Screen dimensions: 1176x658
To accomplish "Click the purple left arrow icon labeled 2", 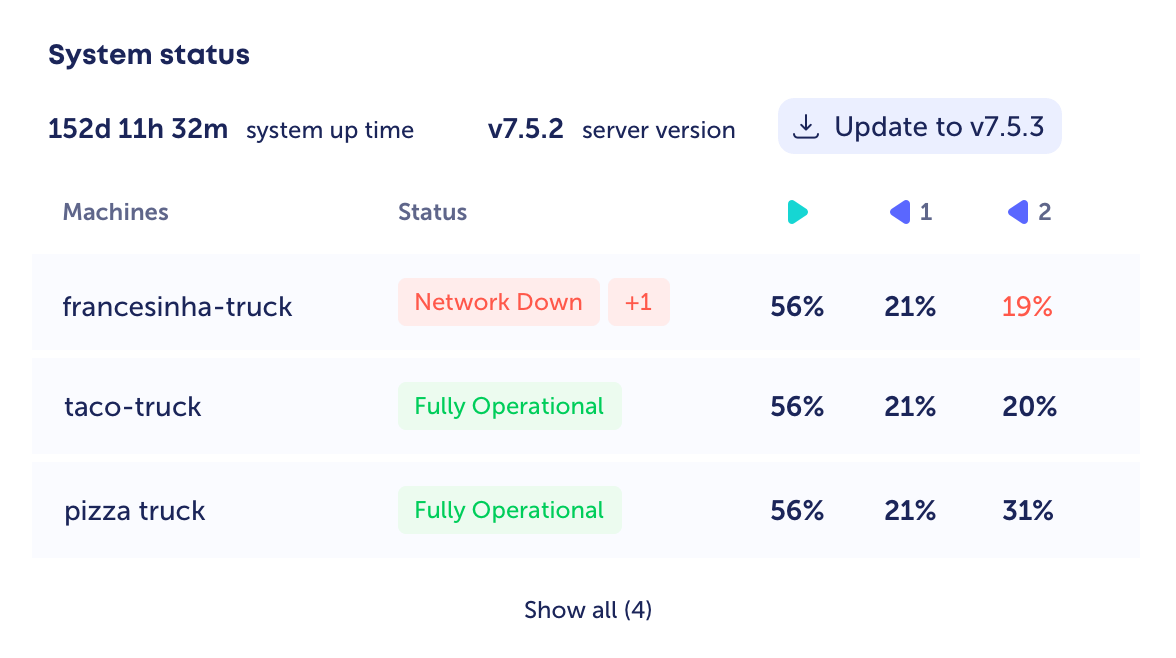I will 1019,212.
